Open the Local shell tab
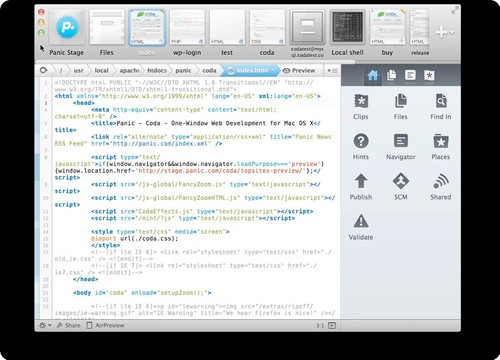The width and height of the screenshot is (500, 360). (x=347, y=33)
